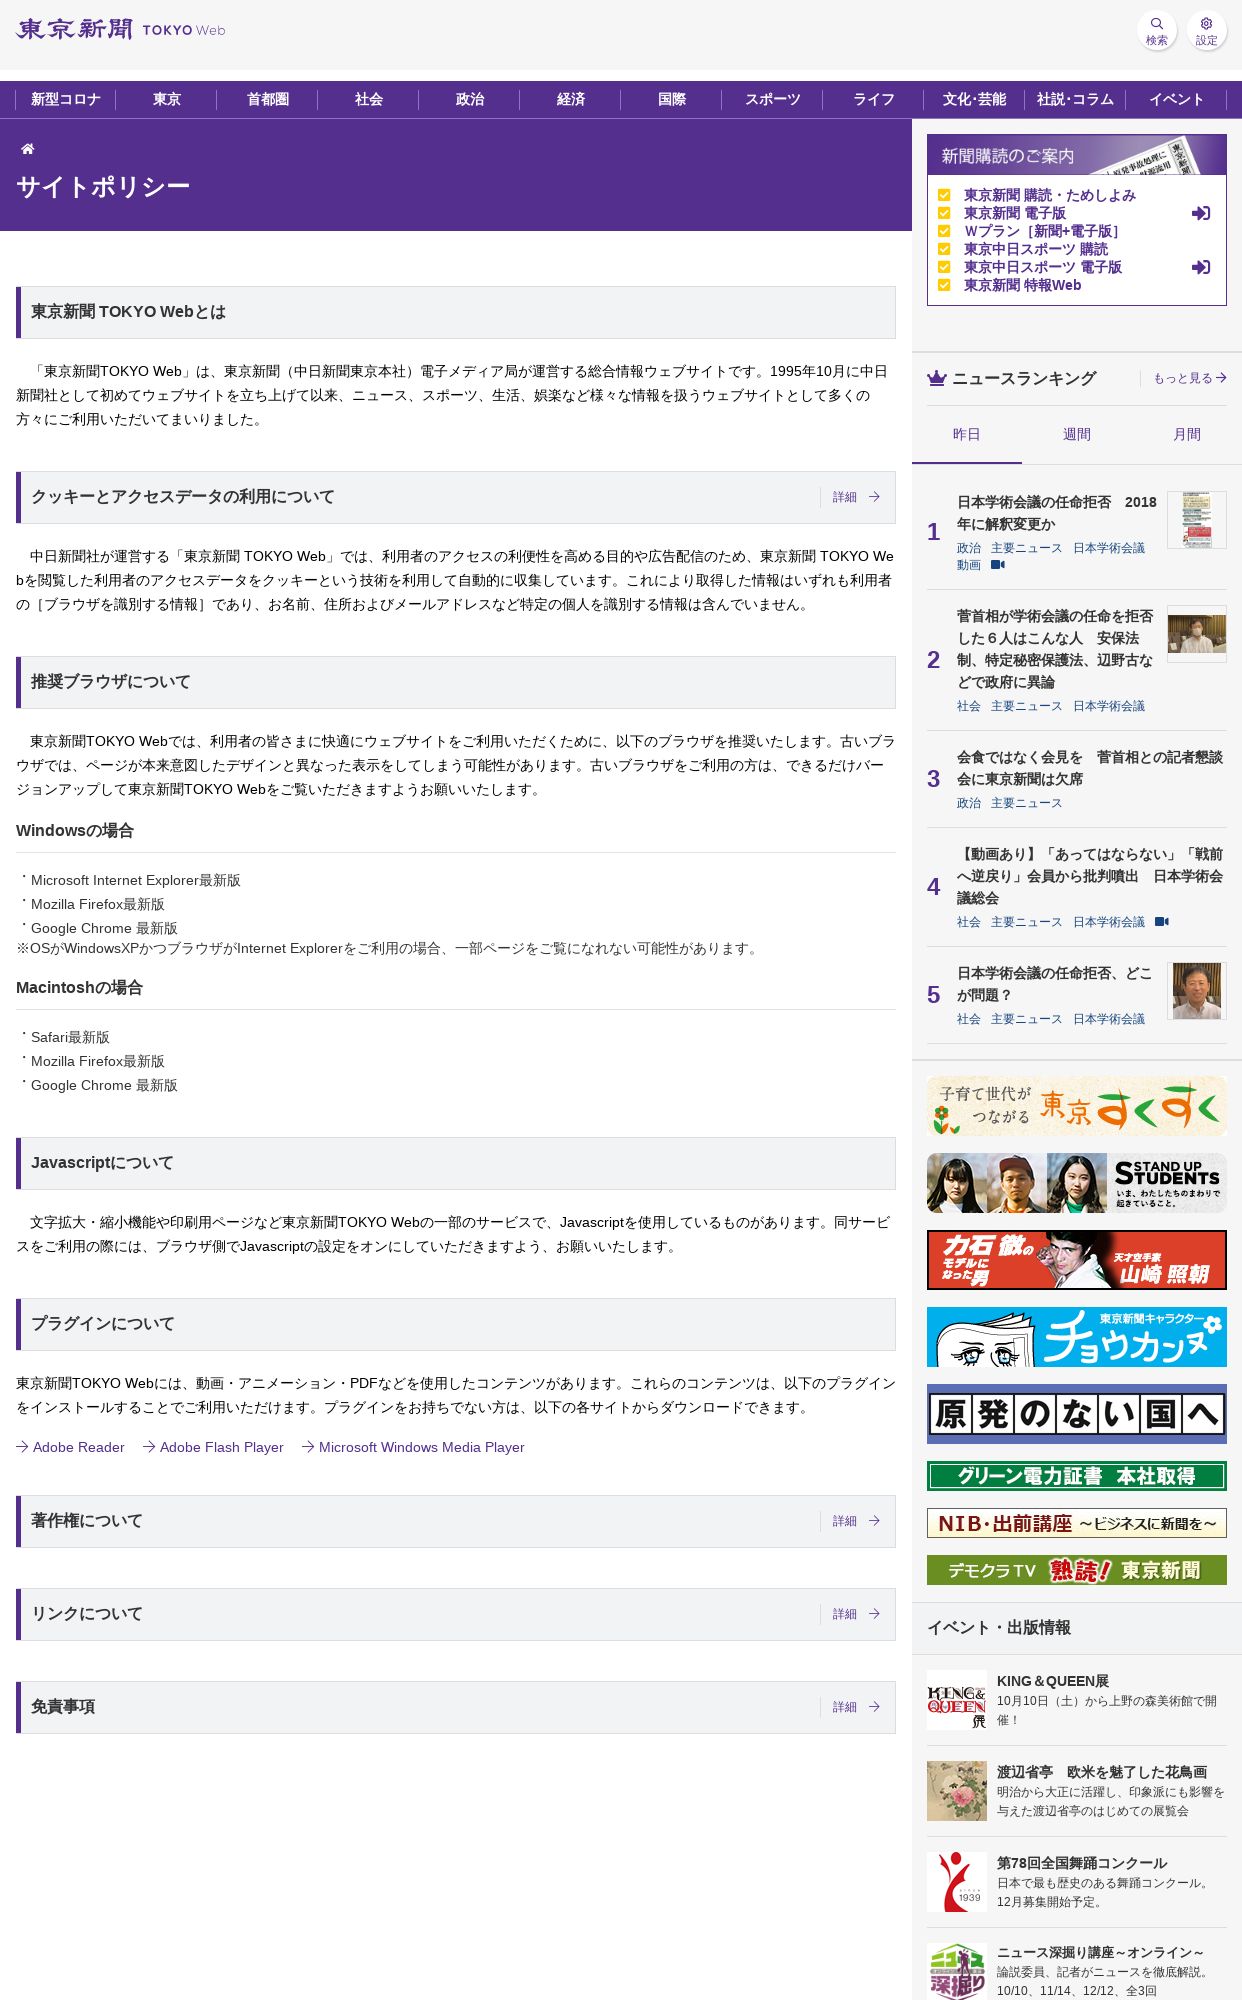Open the 力石徹のモデルになった男 banner
1242x2000 pixels.
point(1077,1260)
